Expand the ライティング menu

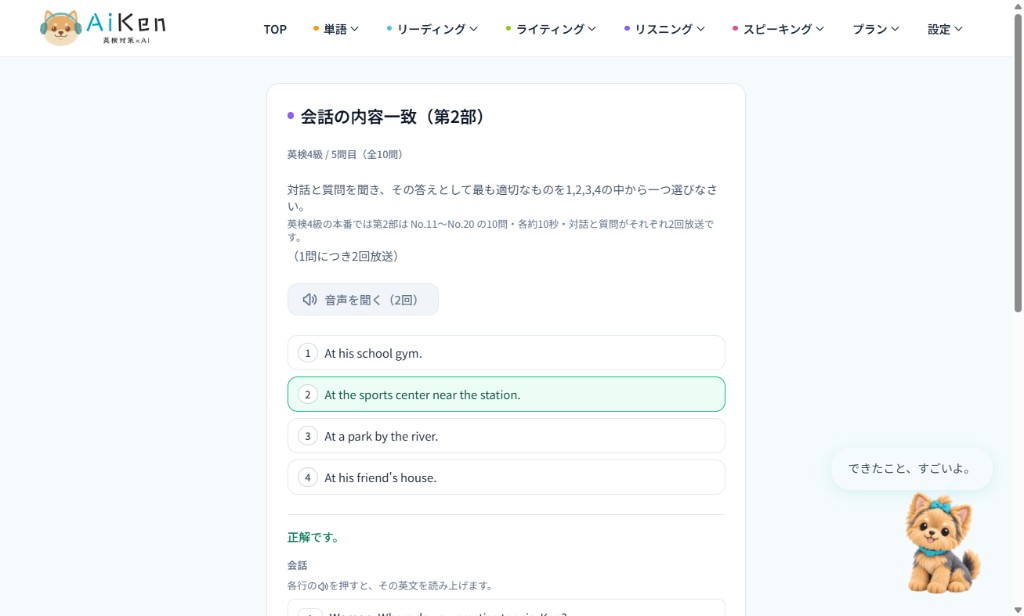point(551,29)
